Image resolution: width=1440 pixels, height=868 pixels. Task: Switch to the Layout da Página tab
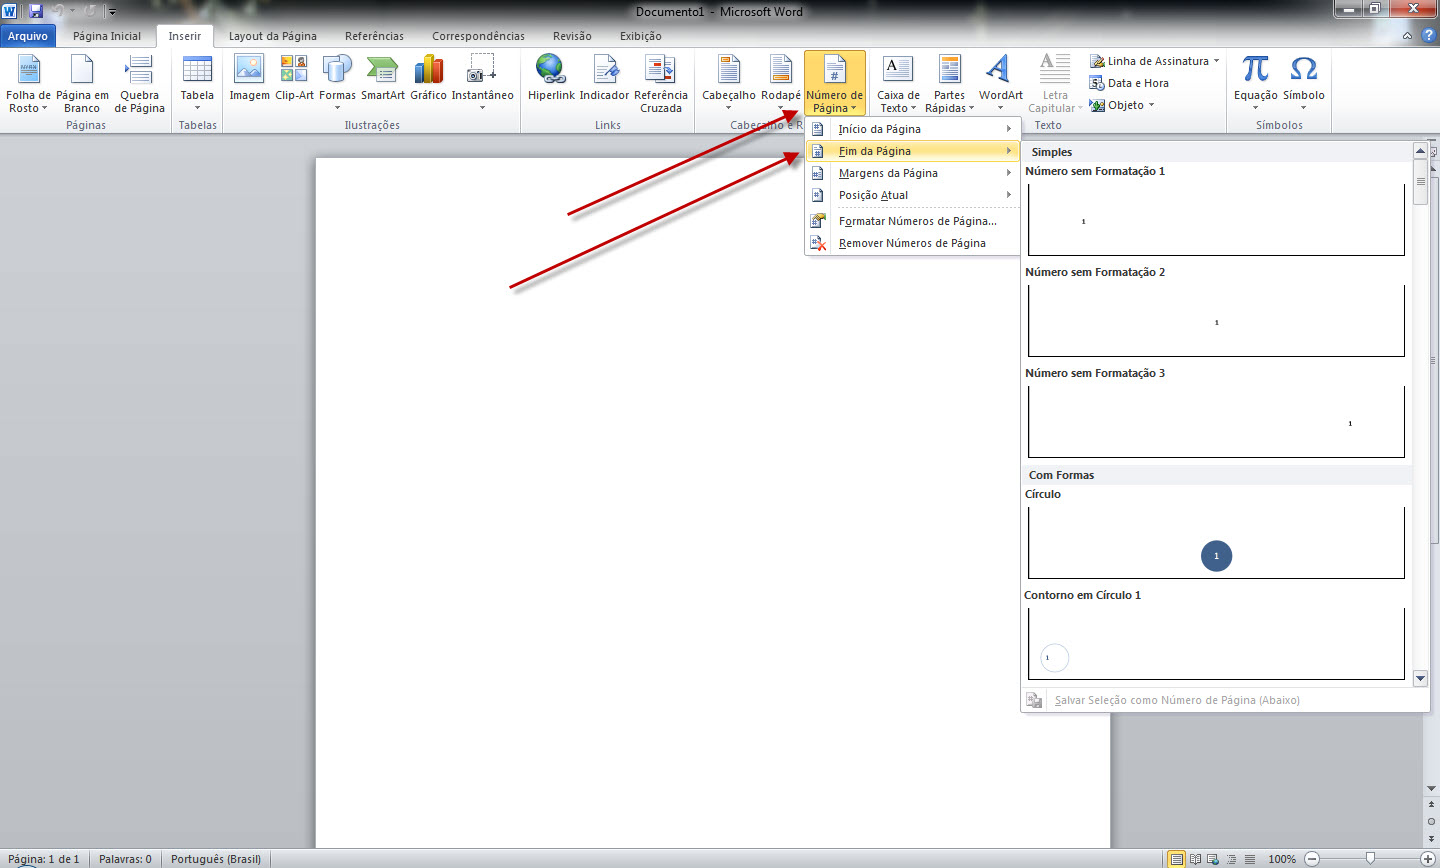coord(273,36)
